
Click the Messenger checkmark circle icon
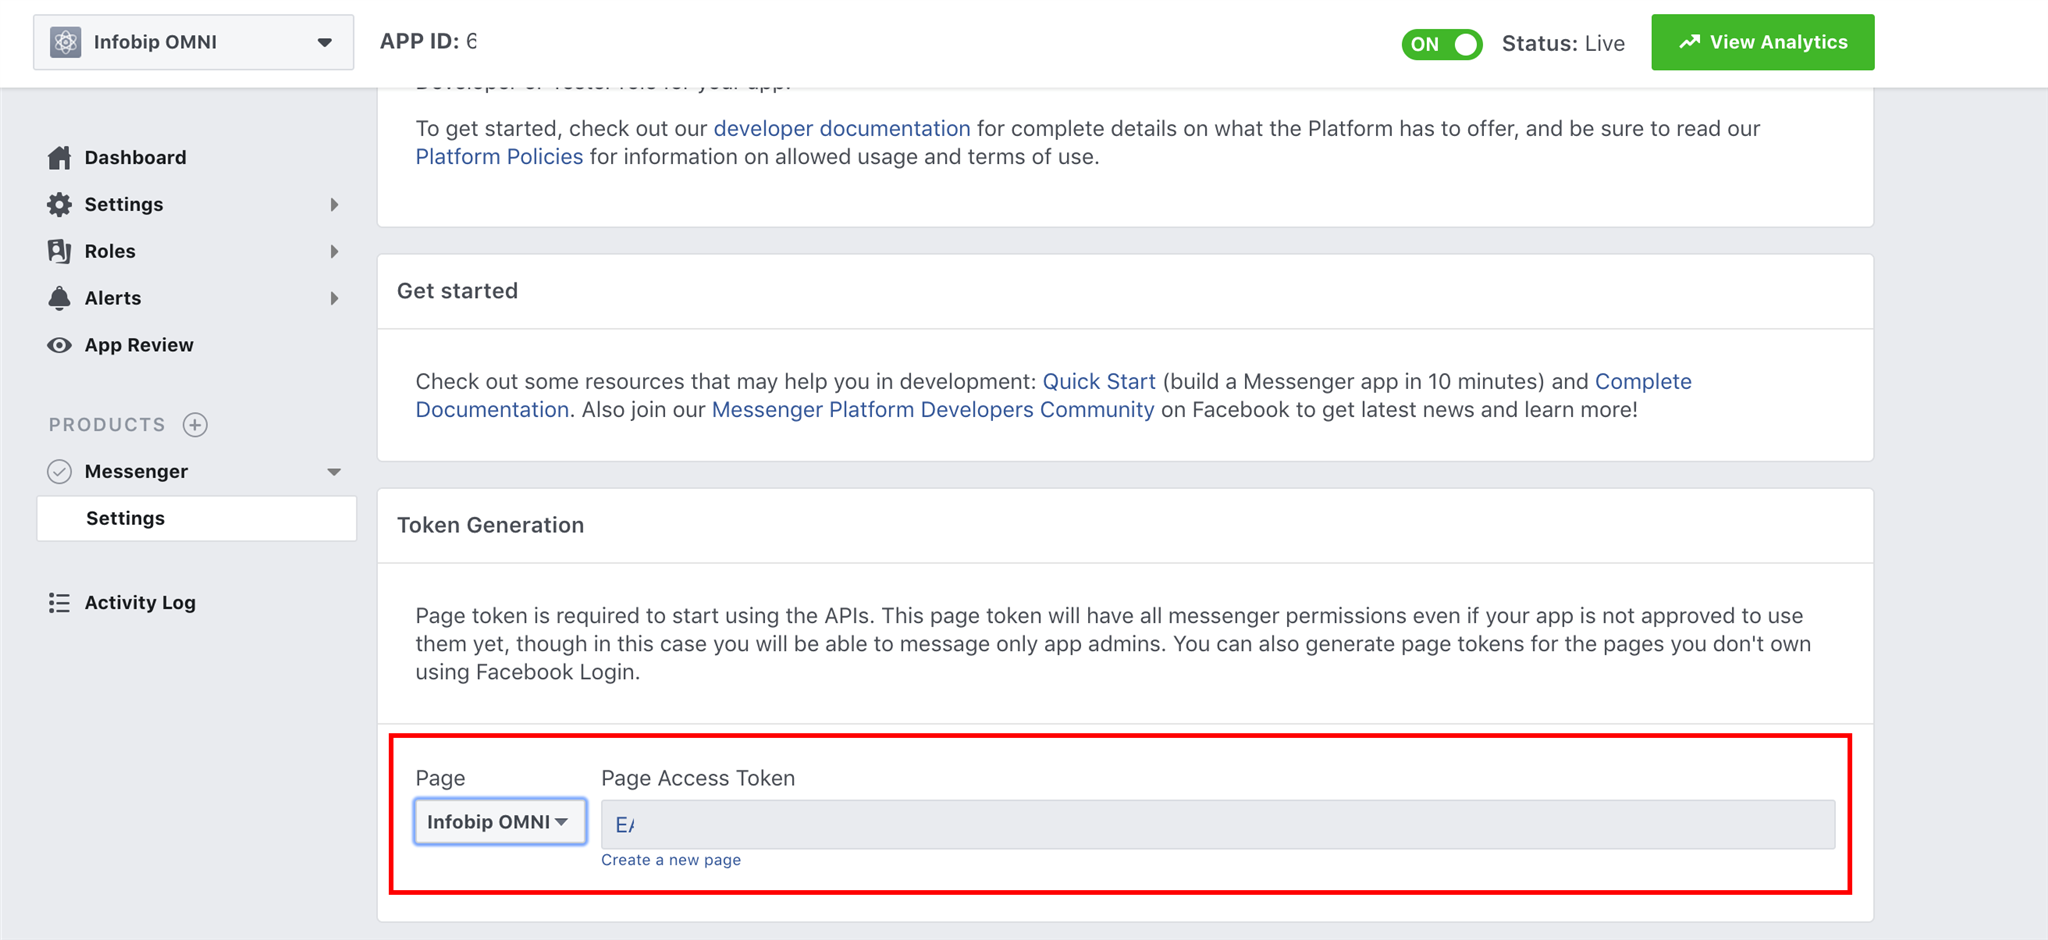(x=59, y=471)
